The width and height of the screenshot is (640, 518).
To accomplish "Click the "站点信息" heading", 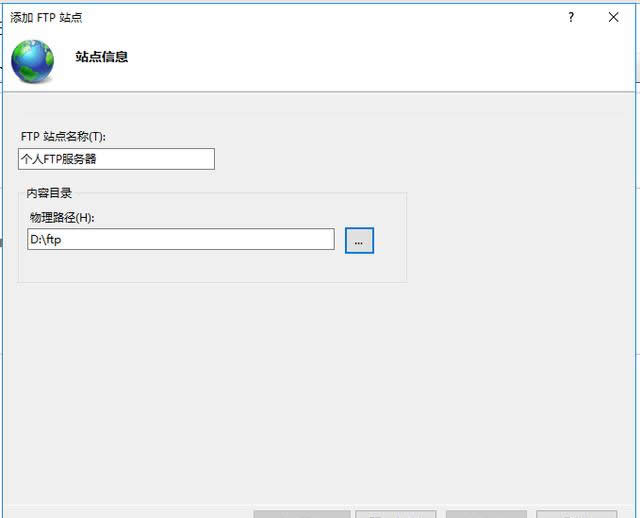I will pos(102,56).
